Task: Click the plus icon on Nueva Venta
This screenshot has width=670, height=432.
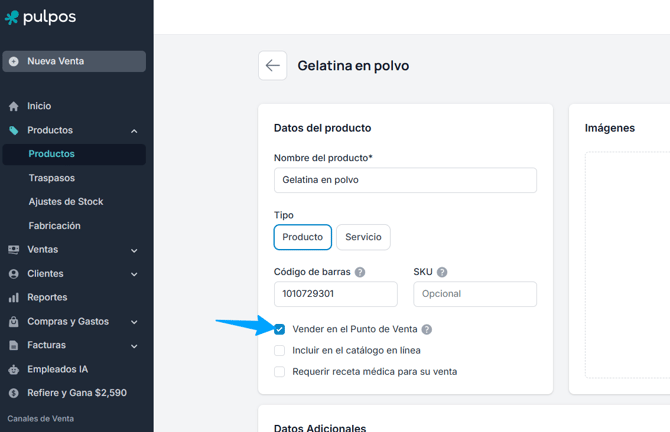Action: tap(14, 62)
